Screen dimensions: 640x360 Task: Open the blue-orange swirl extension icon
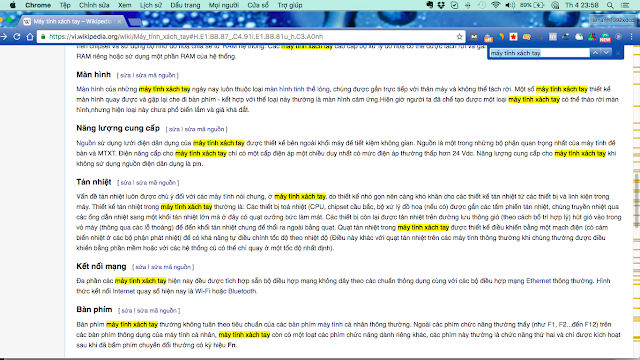coord(501,37)
